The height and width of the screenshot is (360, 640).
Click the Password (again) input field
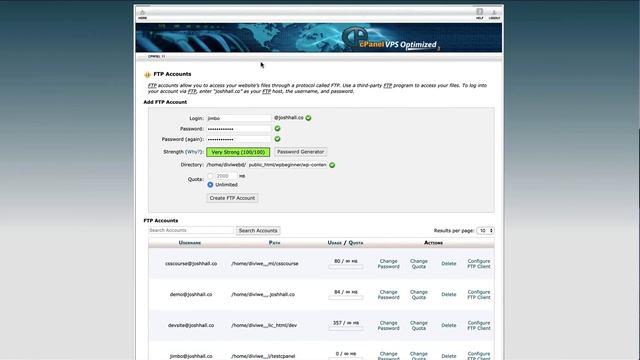[239, 140]
